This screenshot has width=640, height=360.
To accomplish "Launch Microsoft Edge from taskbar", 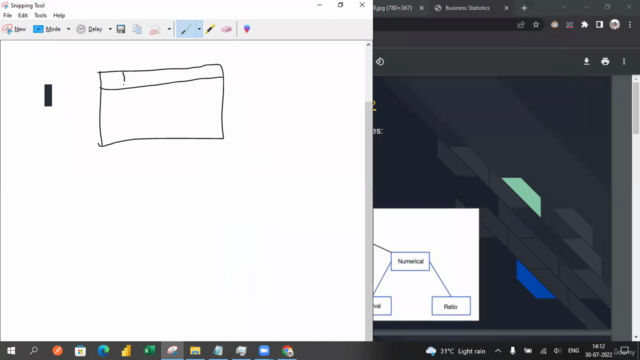I will click(x=103, y=351).
